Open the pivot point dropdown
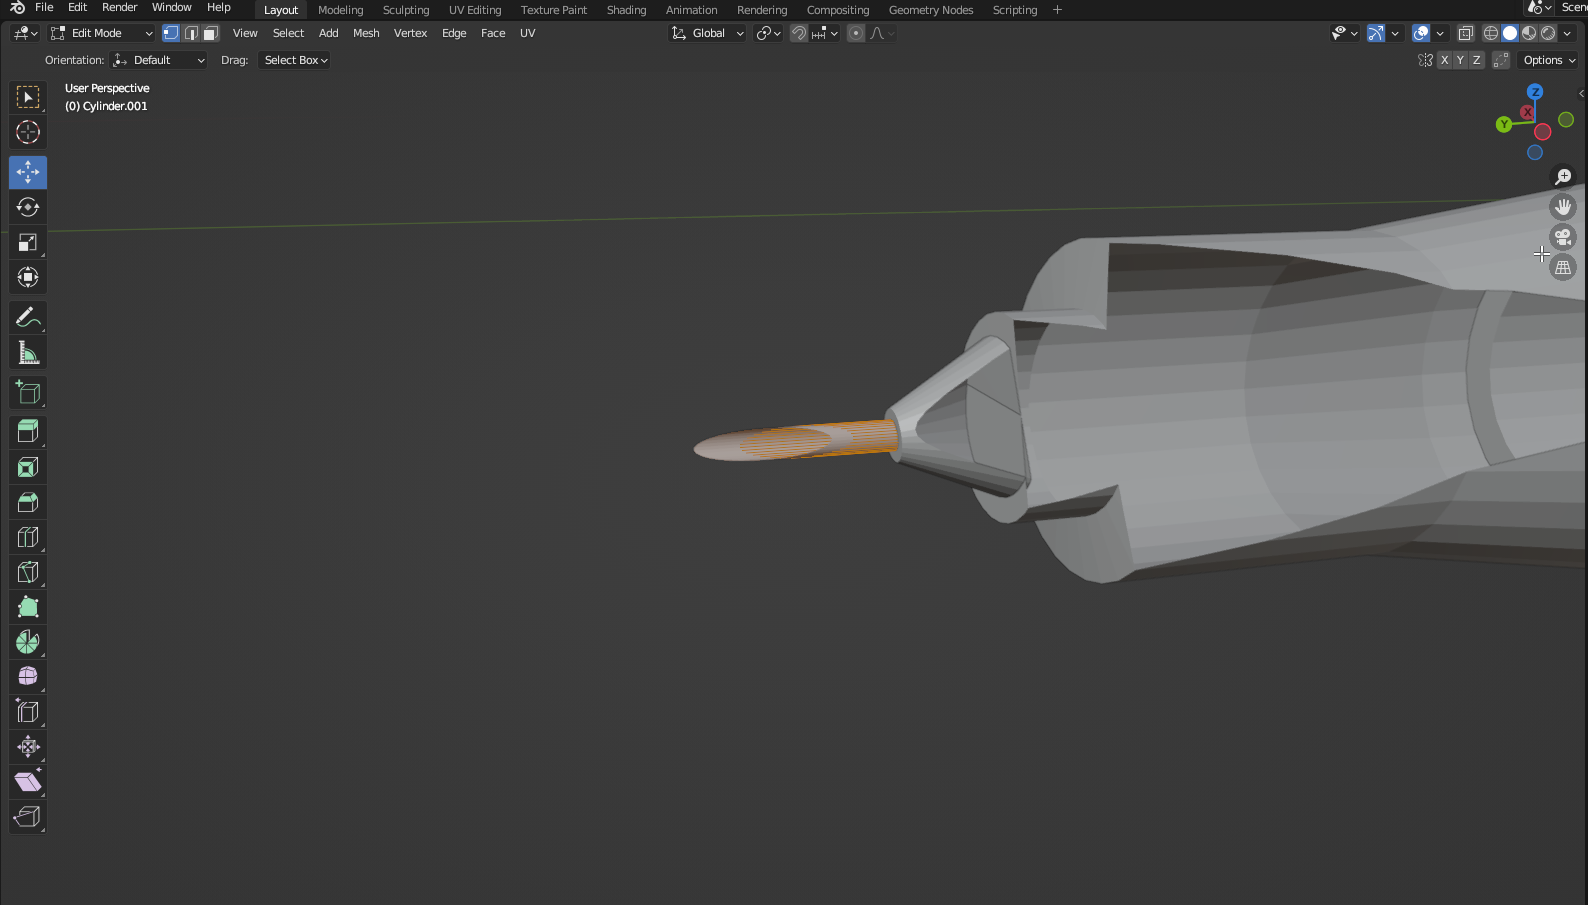 point(768,33)
